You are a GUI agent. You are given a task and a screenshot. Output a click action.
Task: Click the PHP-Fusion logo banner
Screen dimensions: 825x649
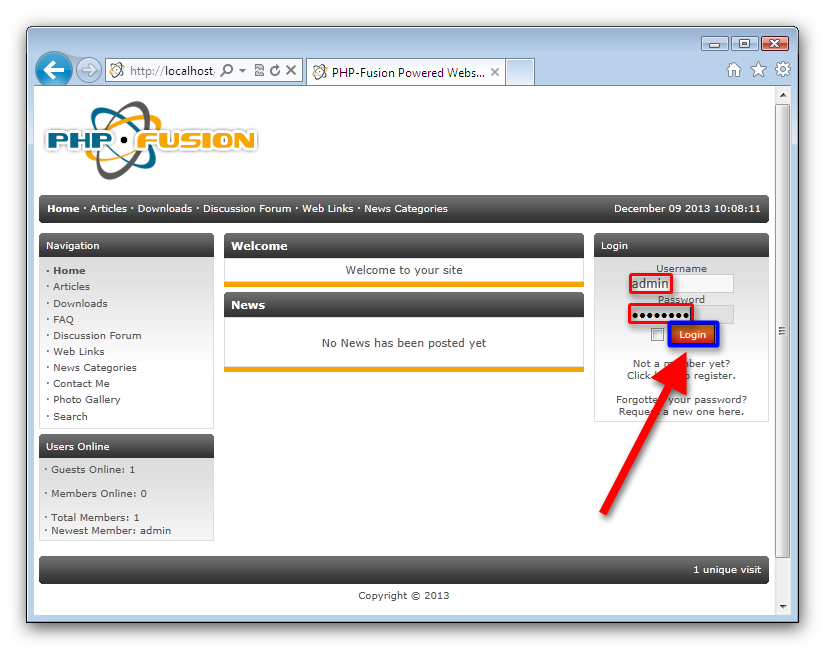click(x=151, y=140)
